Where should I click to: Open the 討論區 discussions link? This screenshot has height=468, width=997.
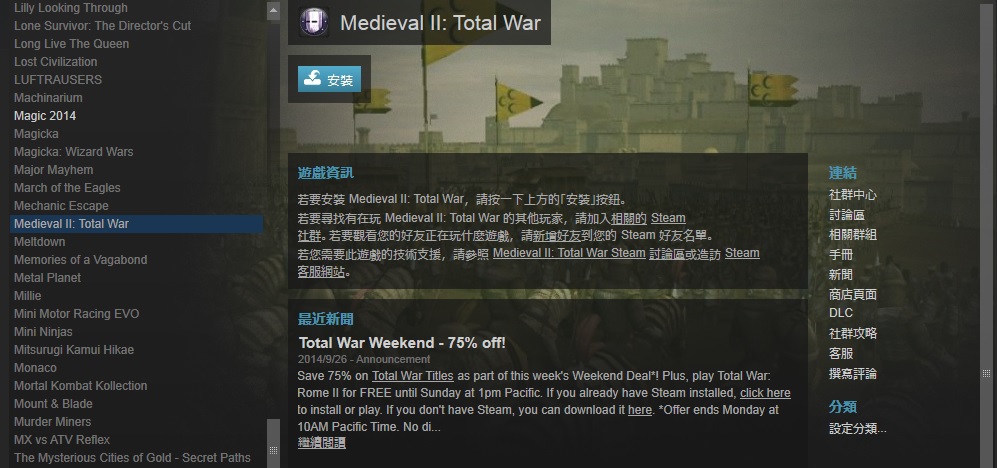847,215
